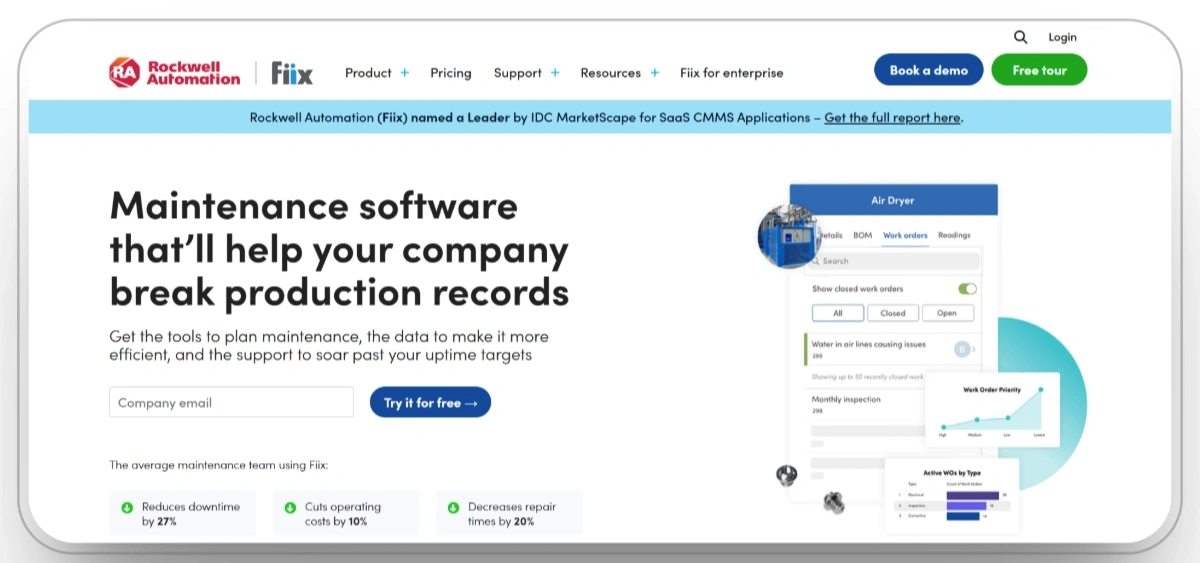
Task: Switch to the Work orders tab
Action: point(905,235)
